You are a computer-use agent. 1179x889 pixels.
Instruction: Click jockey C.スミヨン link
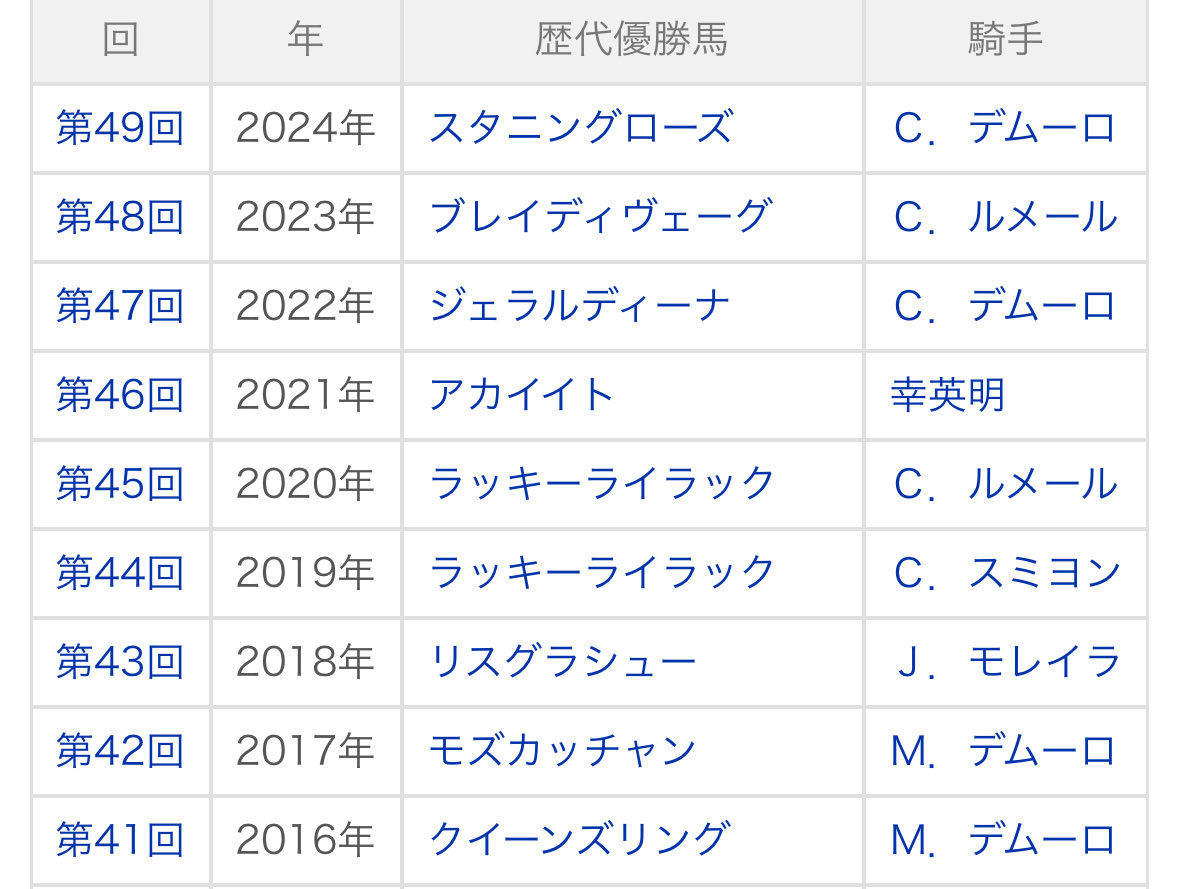pyautogui.click(x=1005, y=573)
